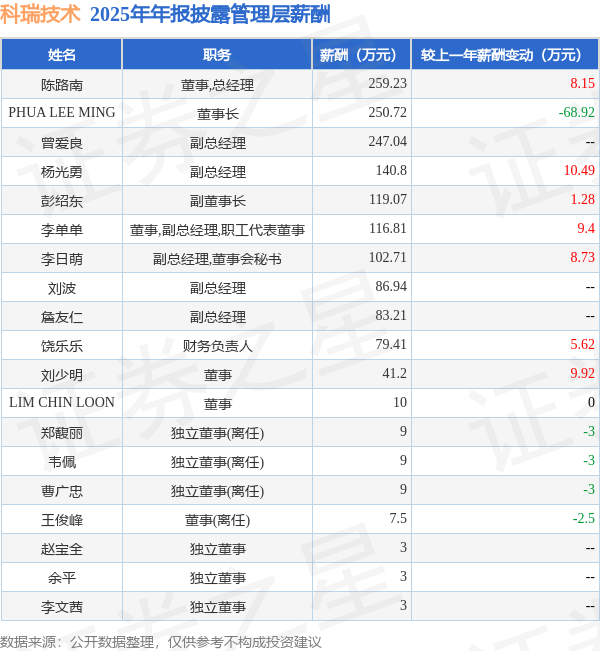Select the name 余平
The image size is (600, 651).
[x=62, y=578]
